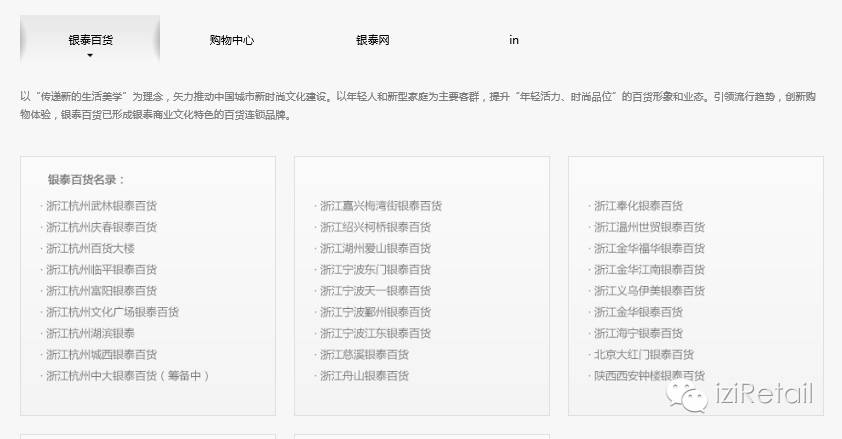This screenshot has height=439, width=842.
Task: Click 浙江宁波东门银泰百货 entry
Action: click(375, 269)
